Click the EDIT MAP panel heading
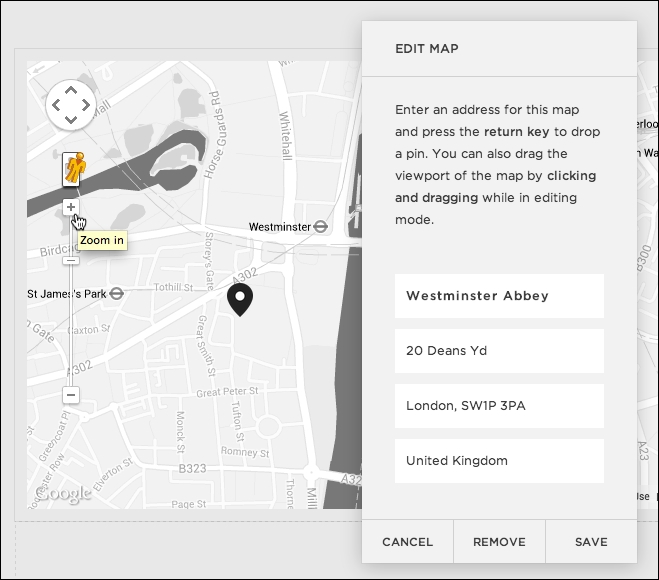659x580 pixels. (427, 49)
